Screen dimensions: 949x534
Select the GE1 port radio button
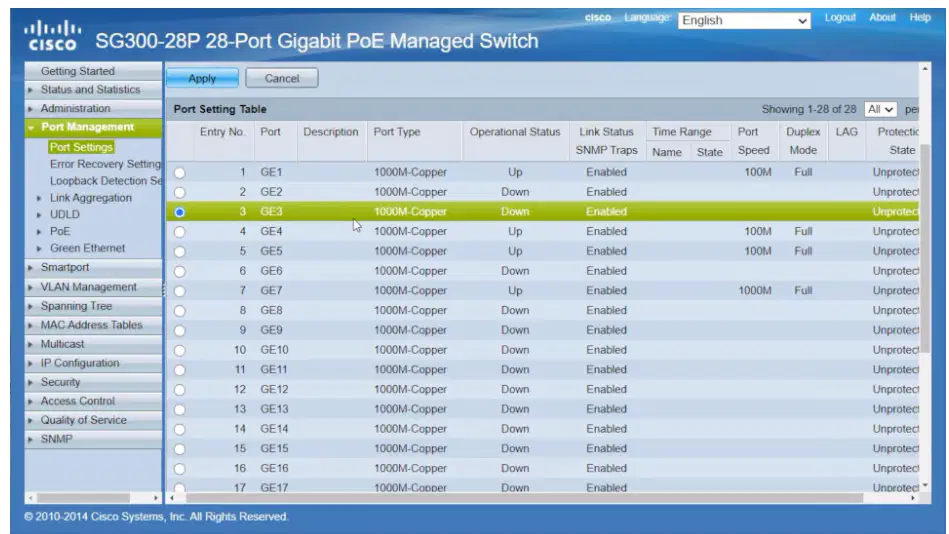coord(180,173)
